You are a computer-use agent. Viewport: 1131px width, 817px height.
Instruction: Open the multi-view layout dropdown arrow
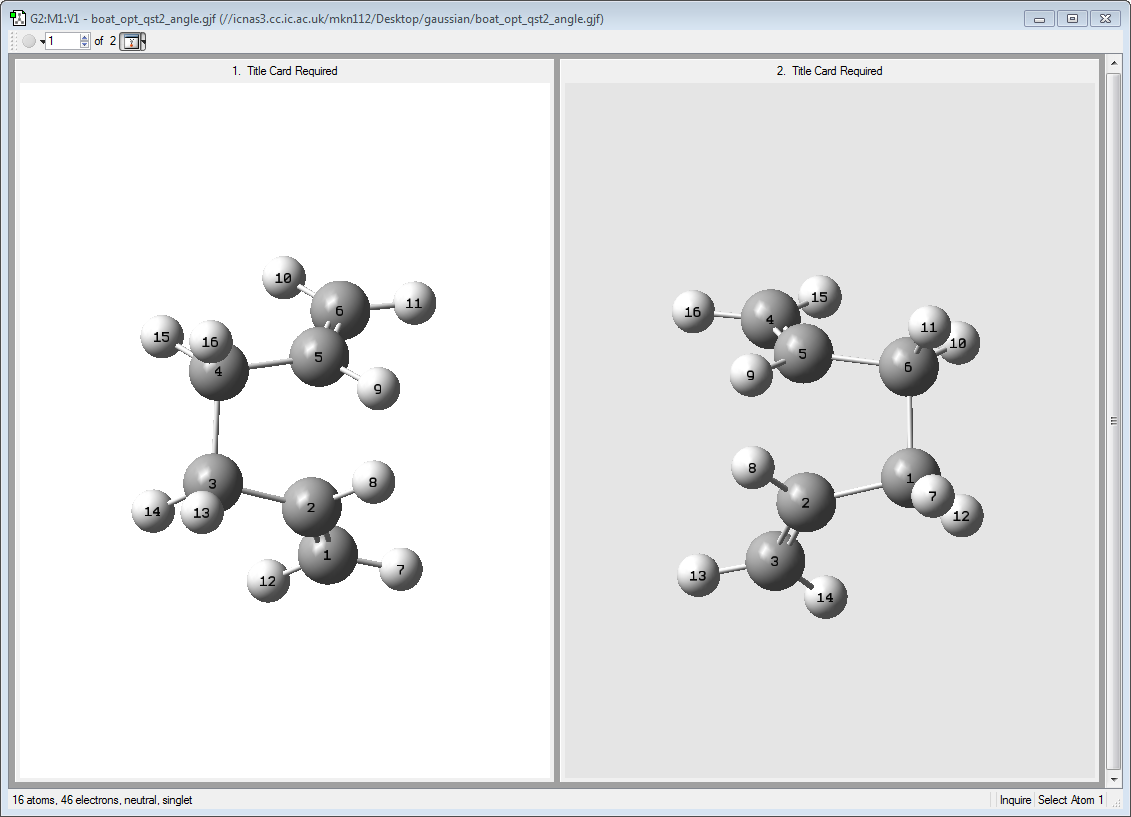144,42
